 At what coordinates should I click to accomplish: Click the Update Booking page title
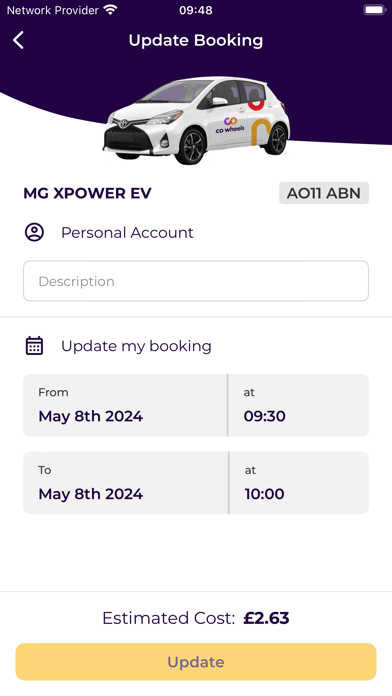click(196, 40)
